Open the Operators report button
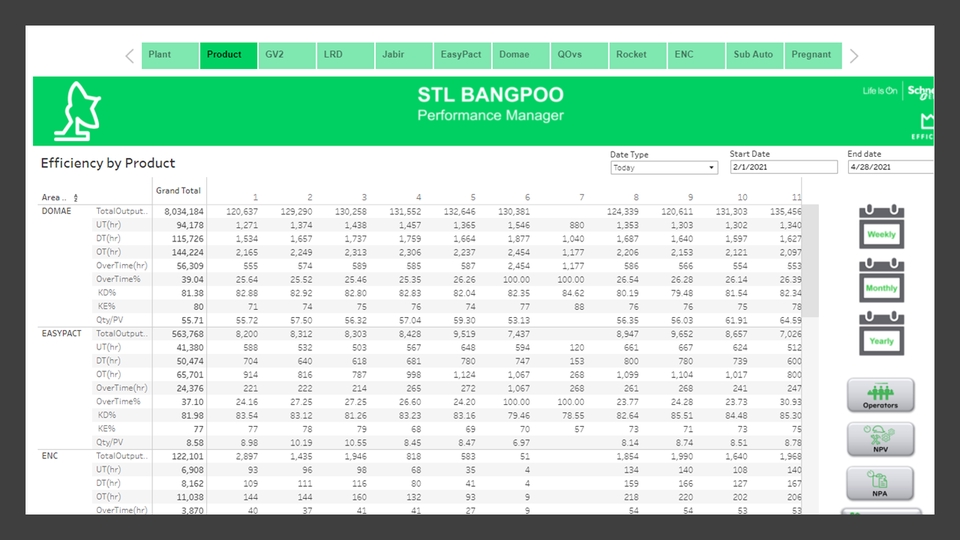Image resolution: width=960 pixels, height=540 pixels. tap(880, 395)
